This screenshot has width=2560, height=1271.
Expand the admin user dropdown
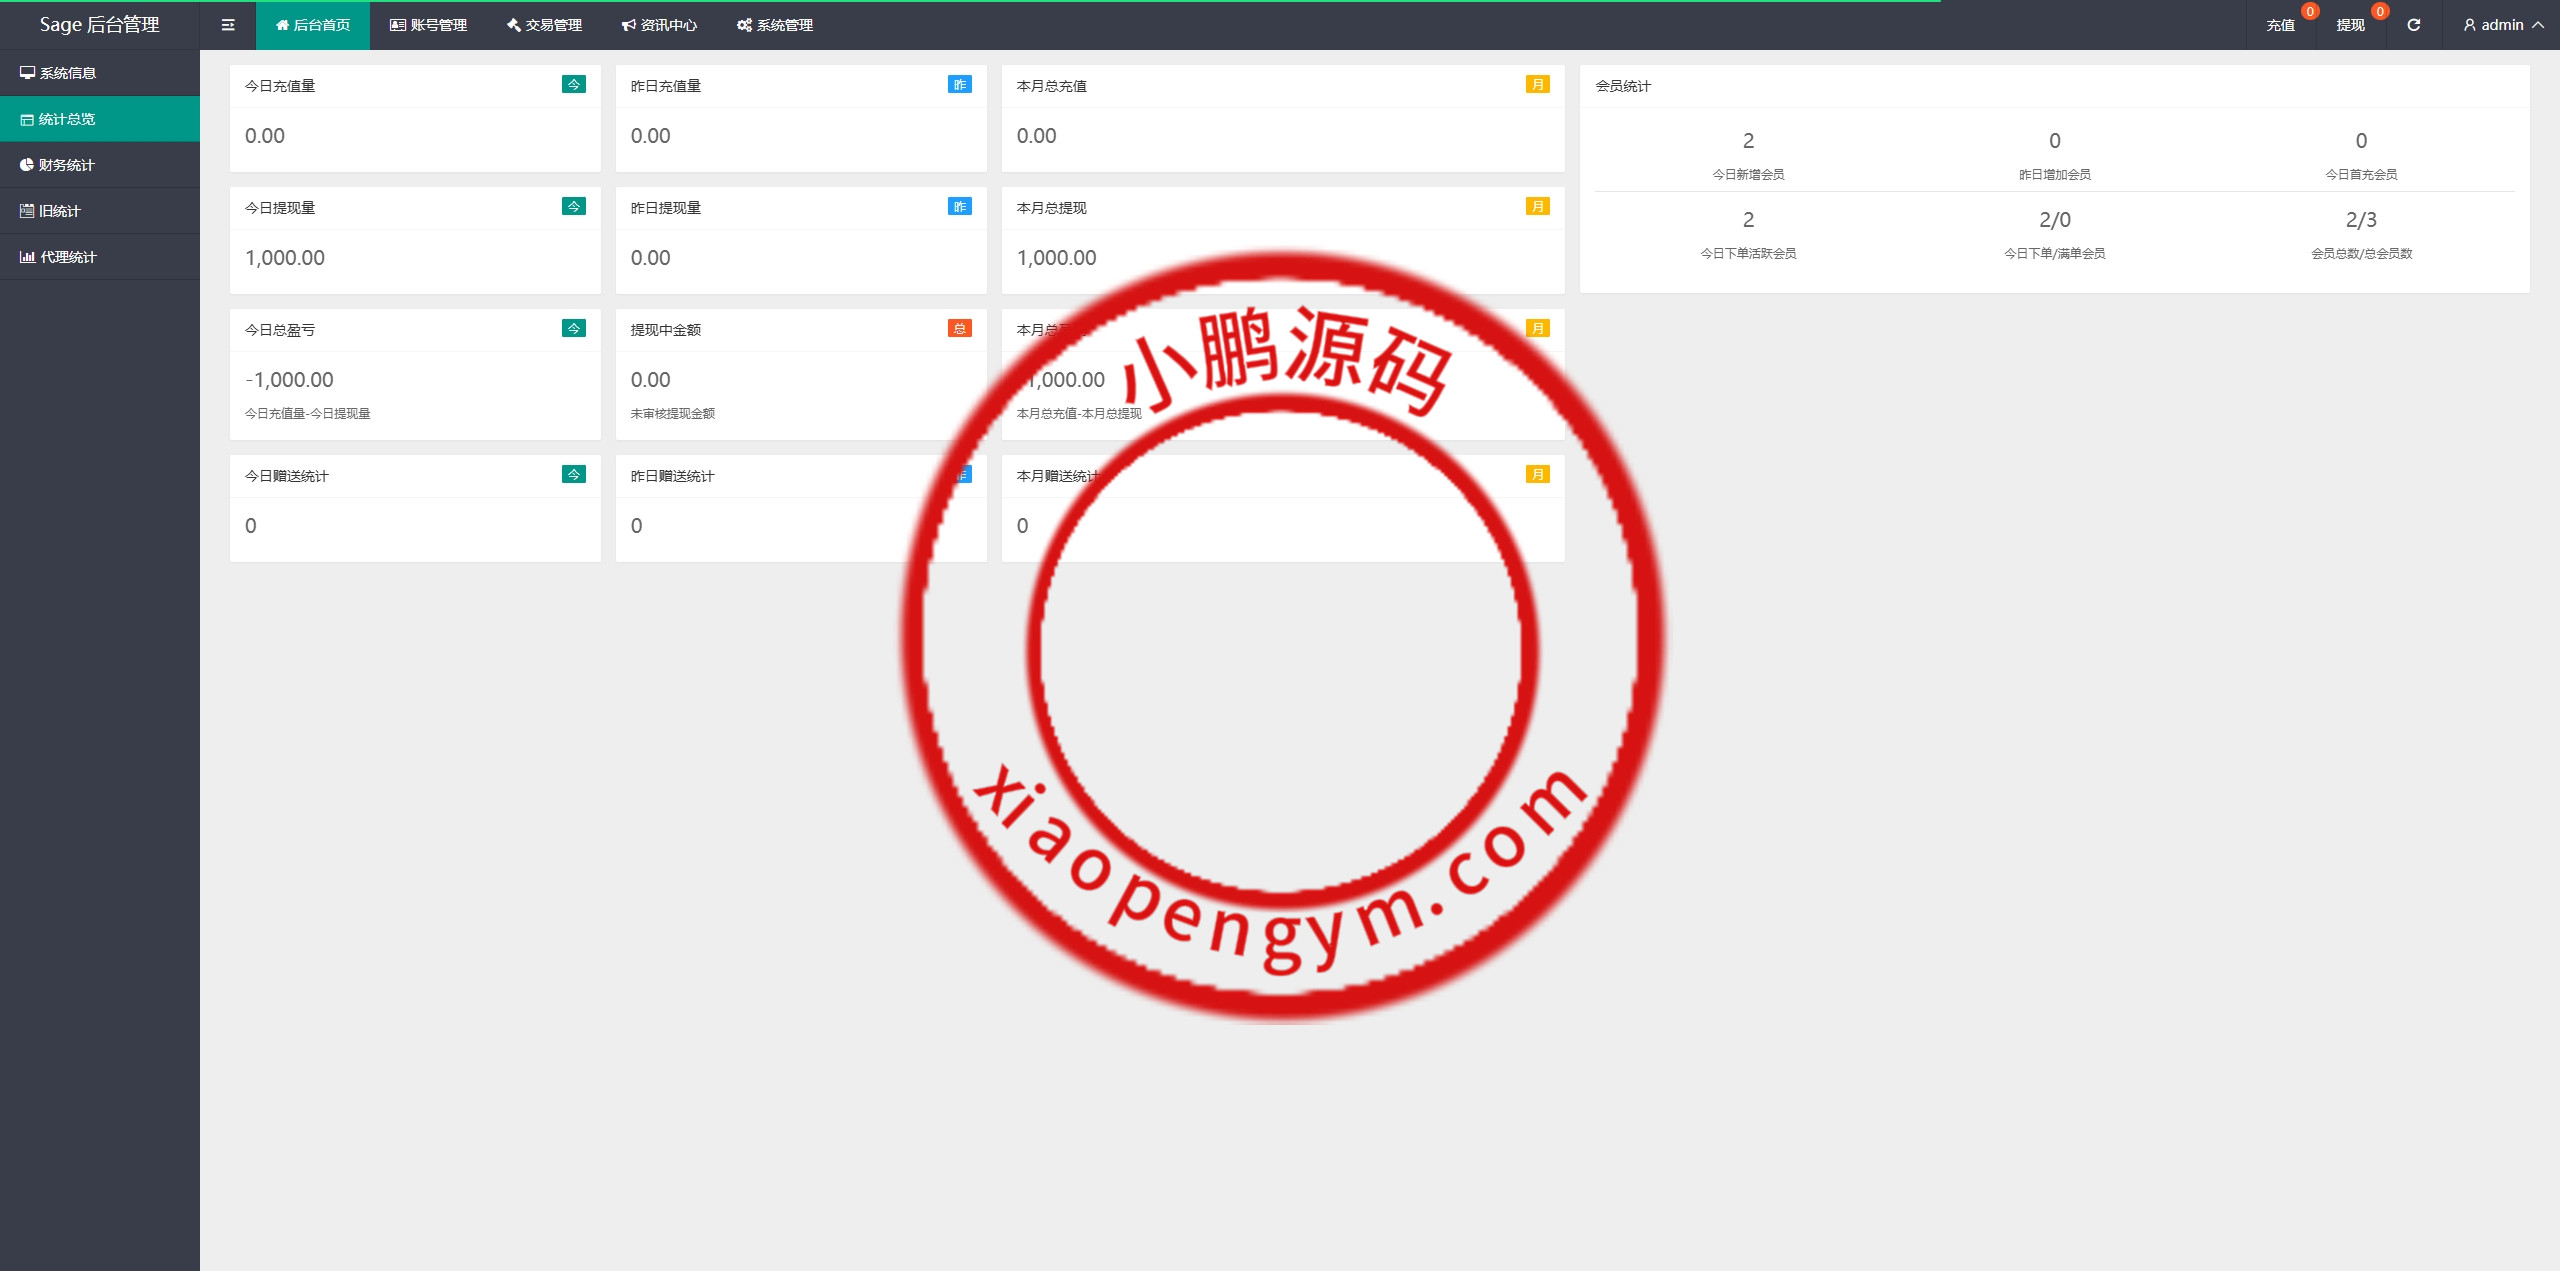tap(2503, 25)
